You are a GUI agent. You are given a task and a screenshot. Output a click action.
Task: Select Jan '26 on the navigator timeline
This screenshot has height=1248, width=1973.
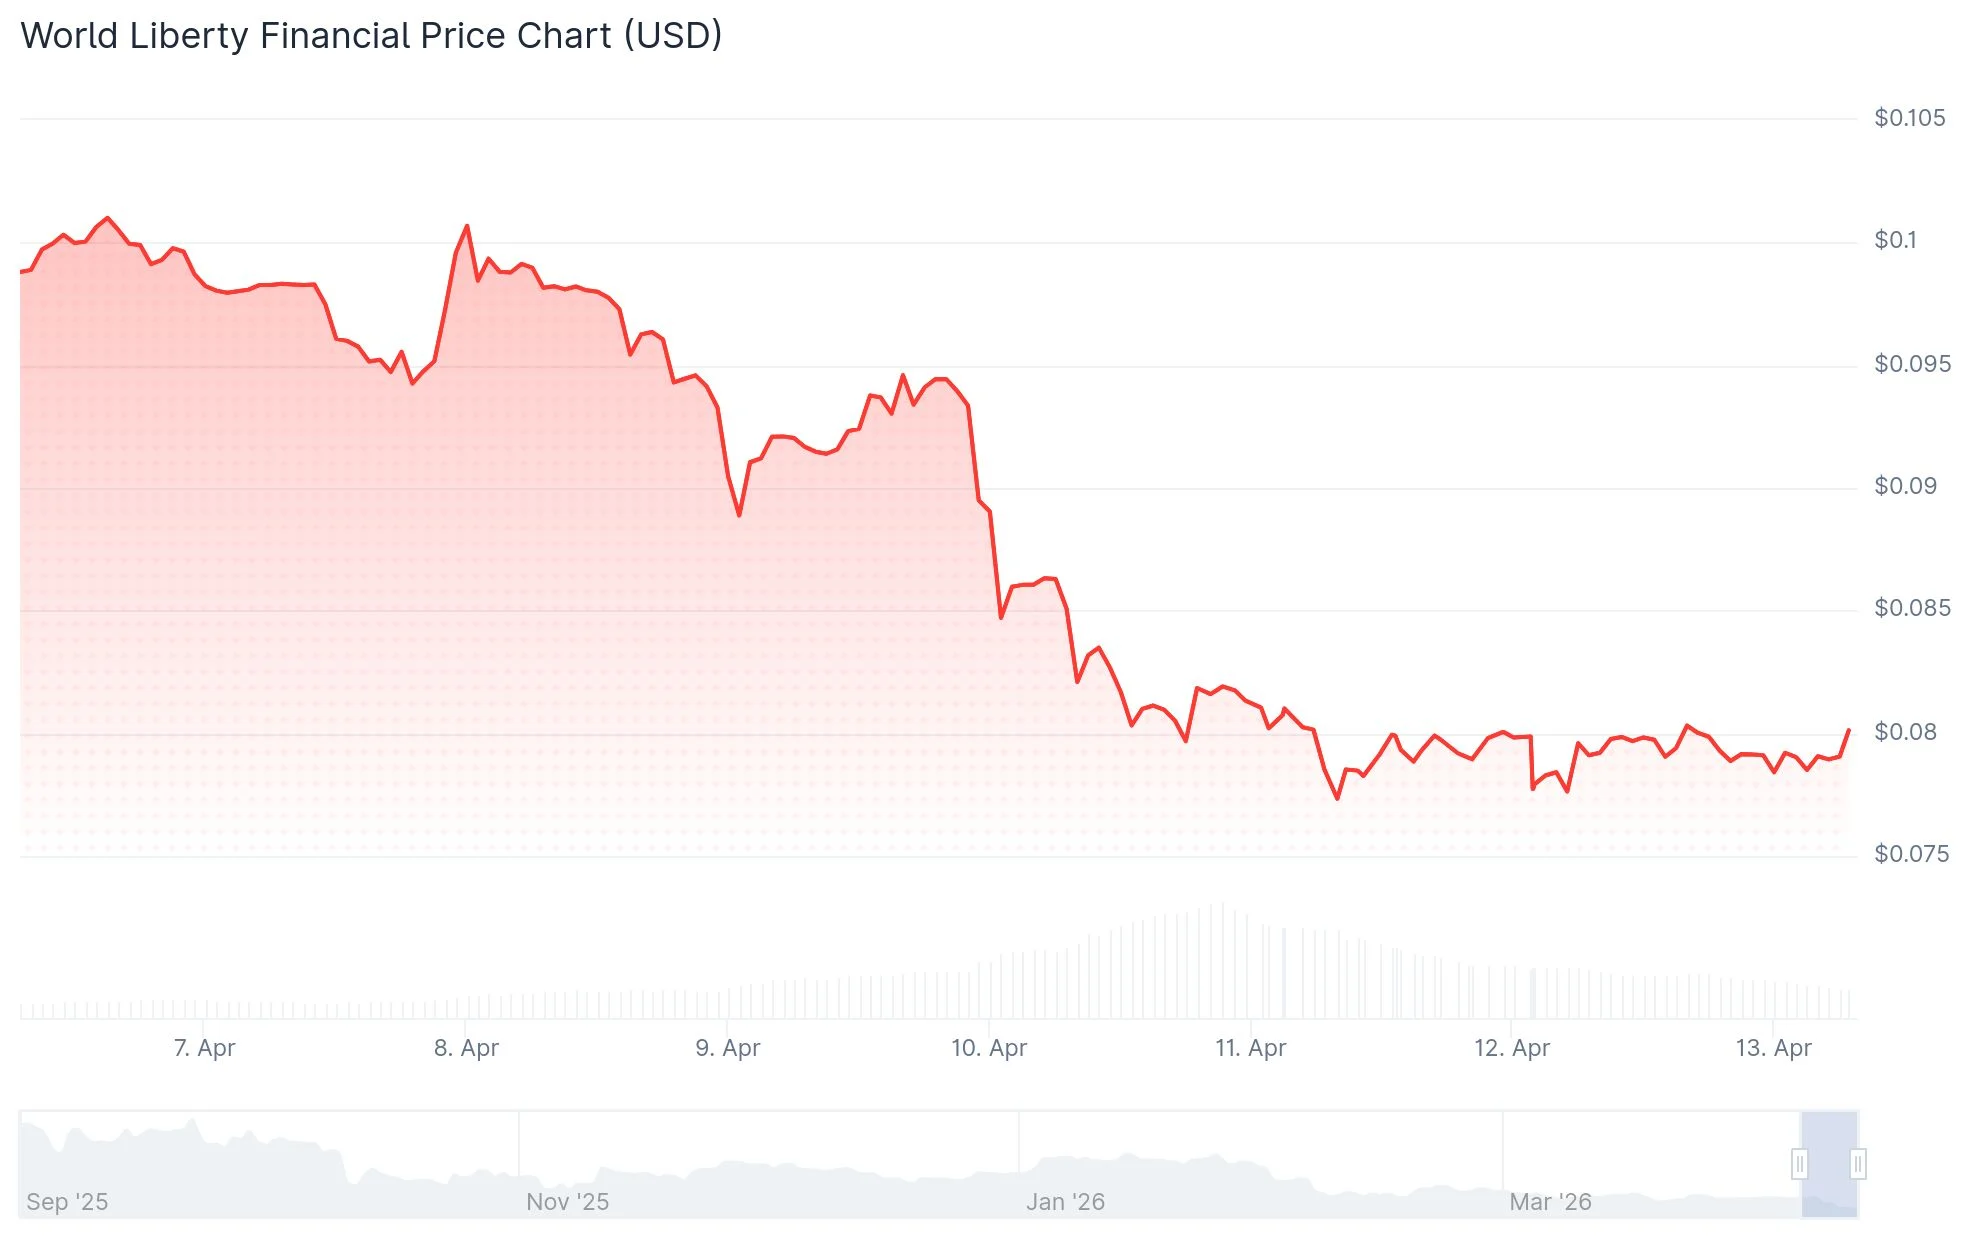(1065, 1202)
